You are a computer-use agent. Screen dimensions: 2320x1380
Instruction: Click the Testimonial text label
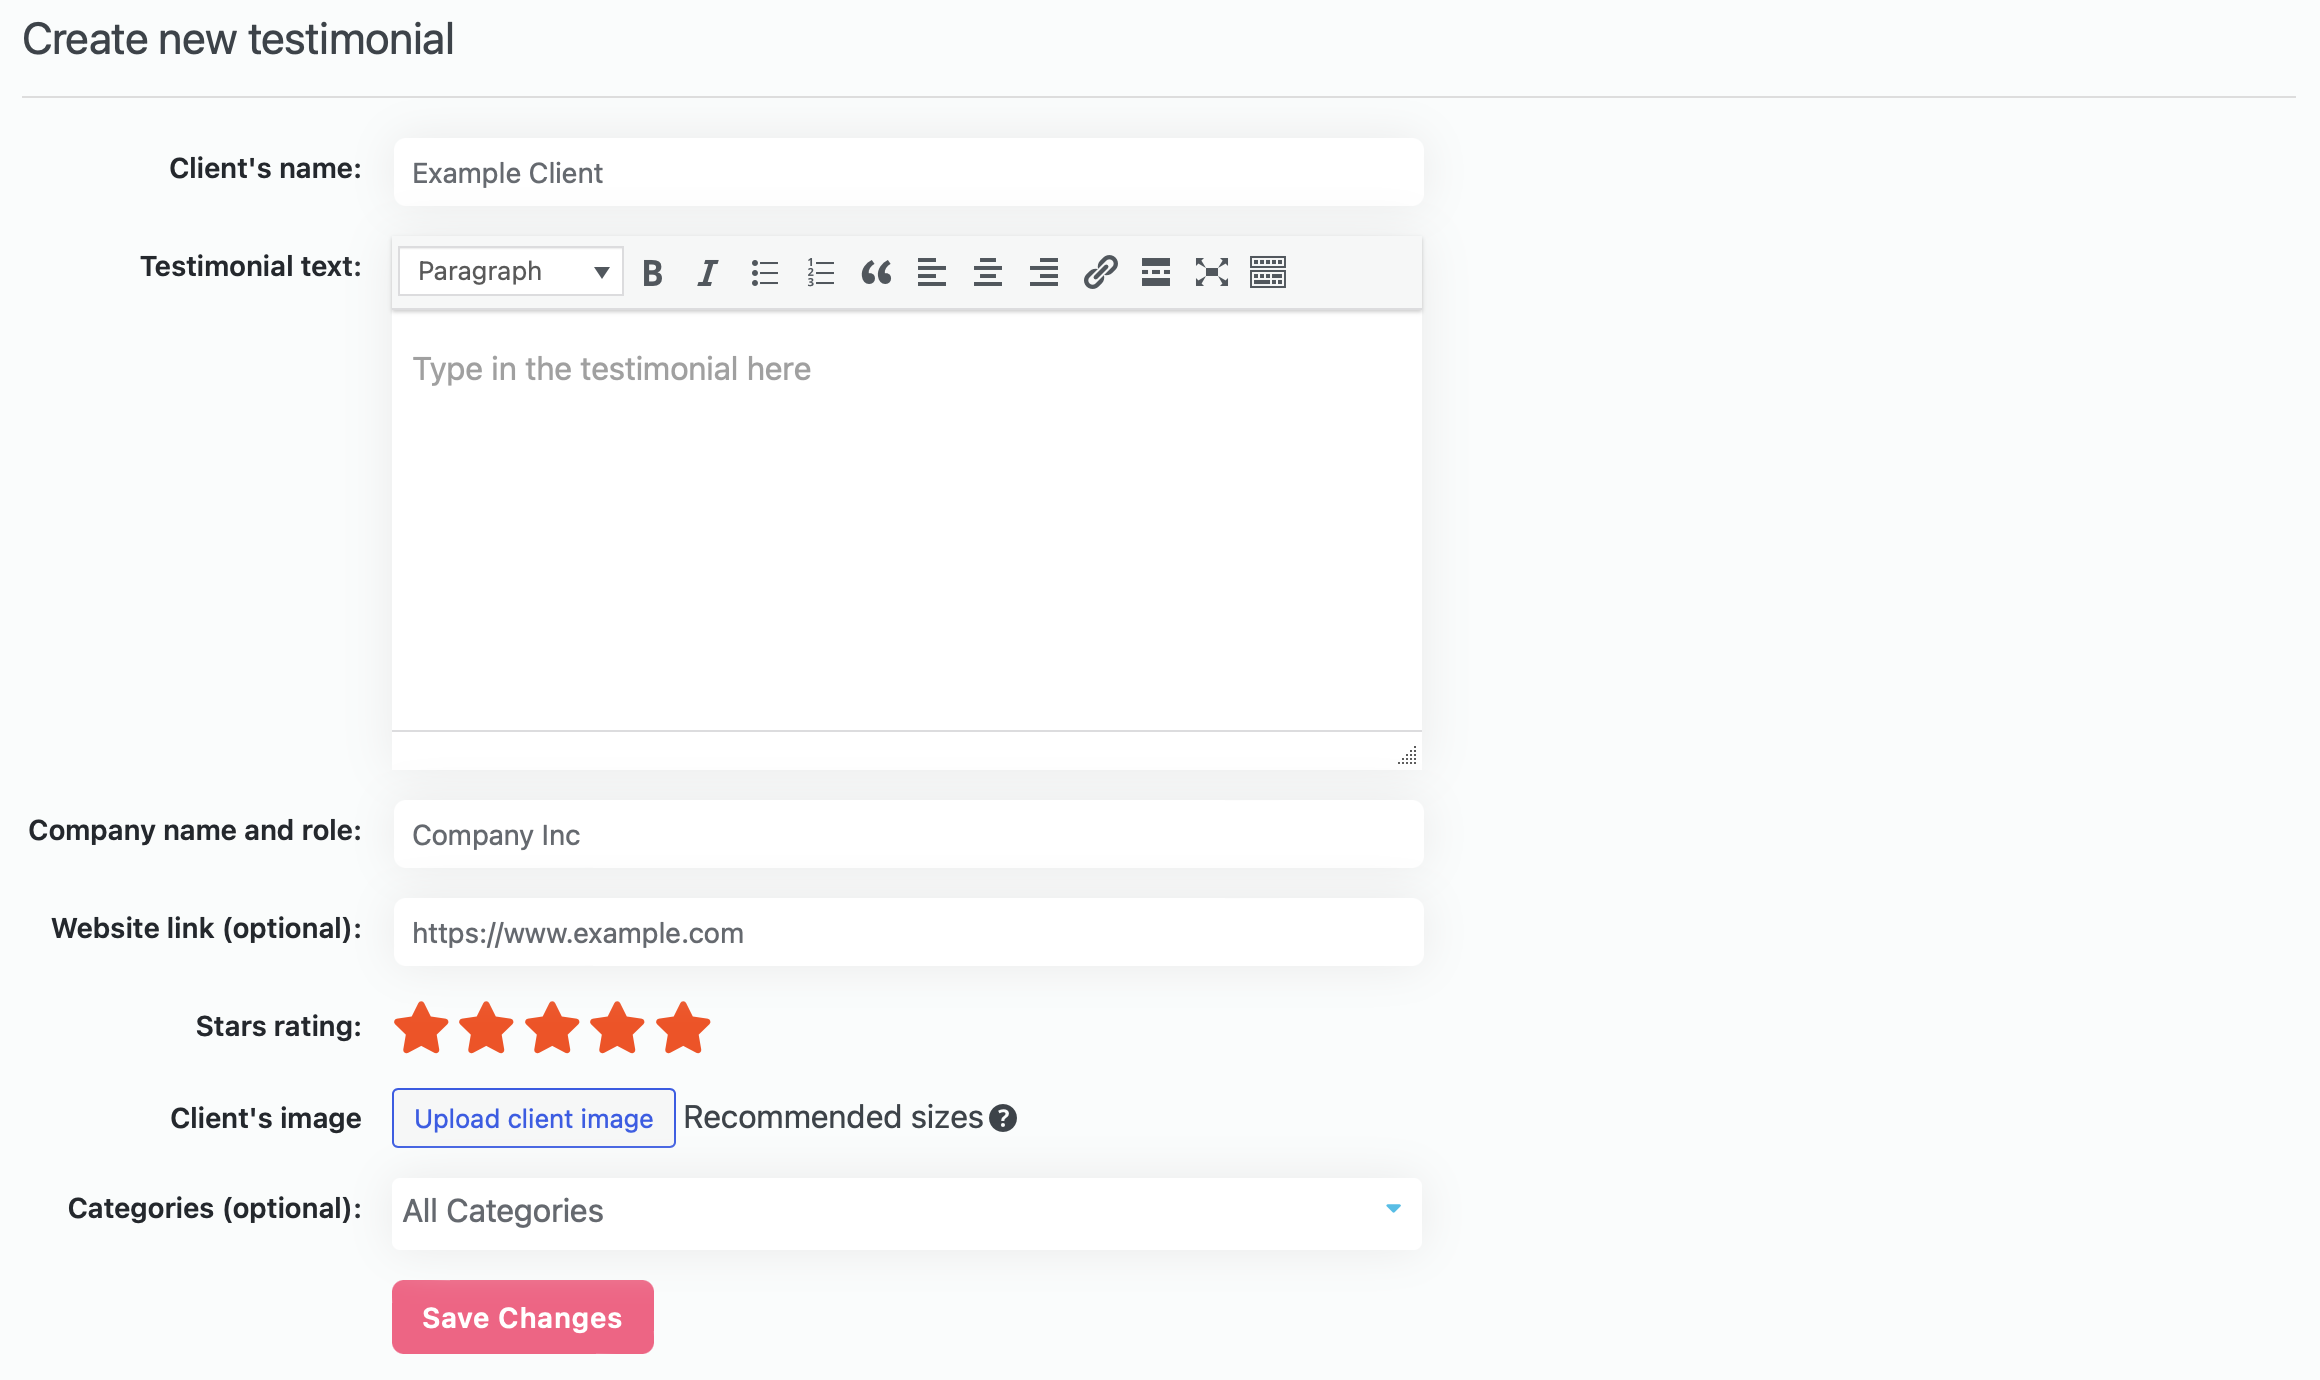point(251,266)
